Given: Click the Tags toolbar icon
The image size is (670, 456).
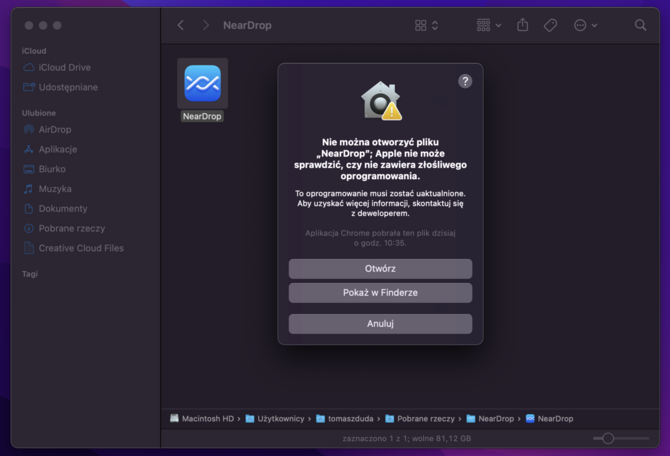Looking at the screenshot, I should point(550,25).
